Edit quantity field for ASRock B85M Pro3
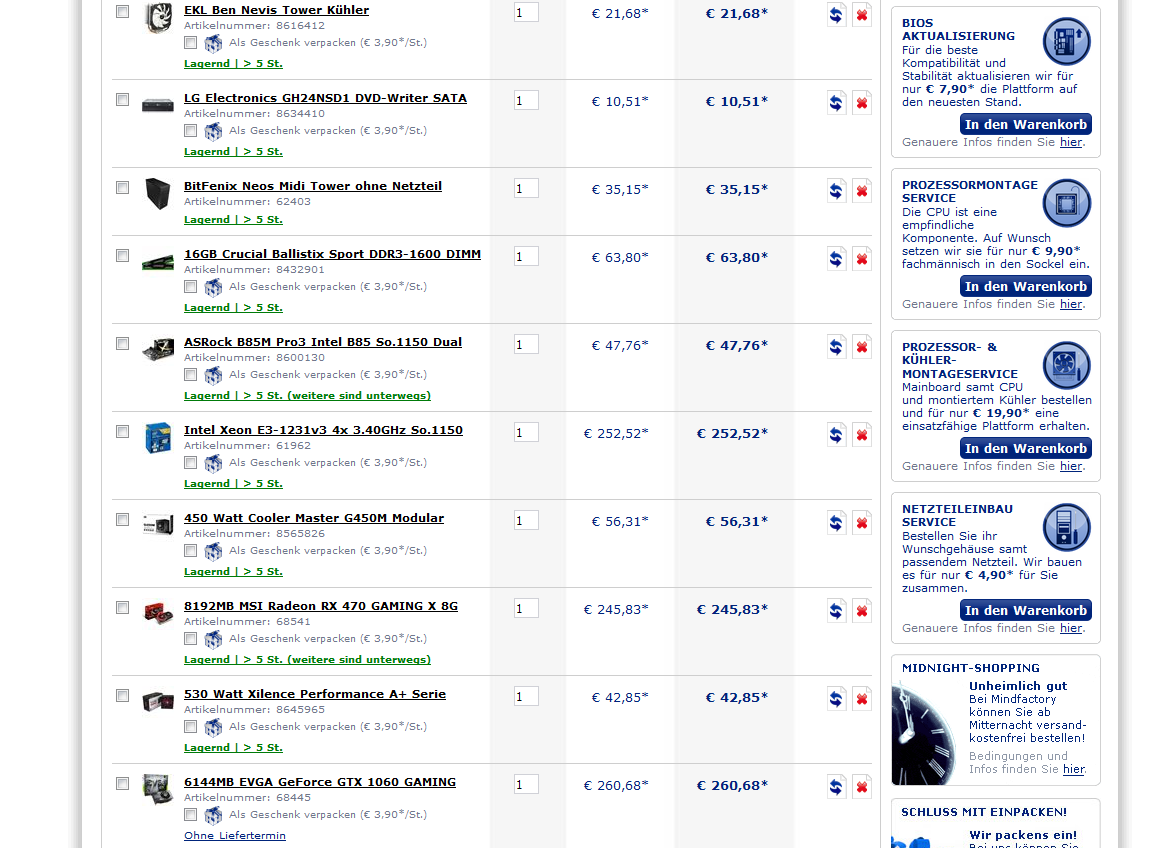1157x848 pixels. [526, 345]
